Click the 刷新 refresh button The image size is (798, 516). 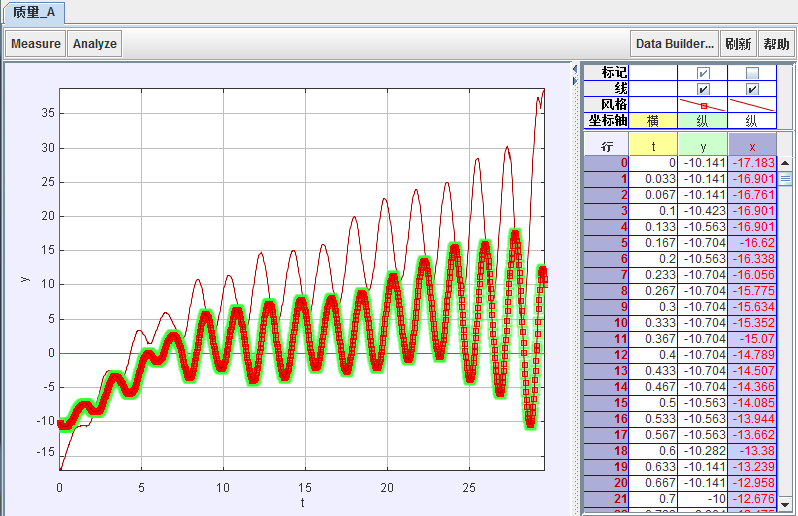[738, 44]
